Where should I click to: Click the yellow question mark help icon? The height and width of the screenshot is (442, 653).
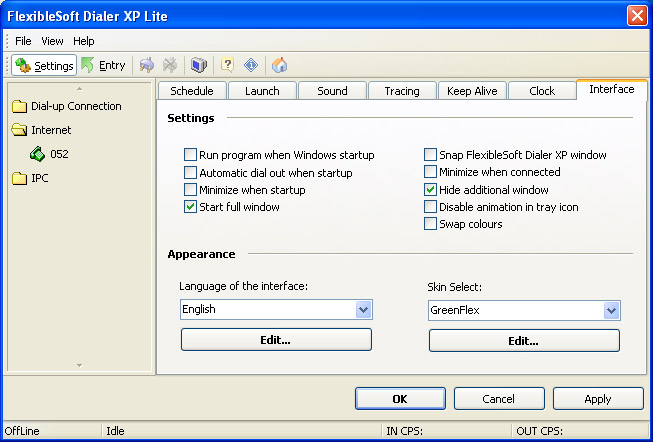(227, 65)
